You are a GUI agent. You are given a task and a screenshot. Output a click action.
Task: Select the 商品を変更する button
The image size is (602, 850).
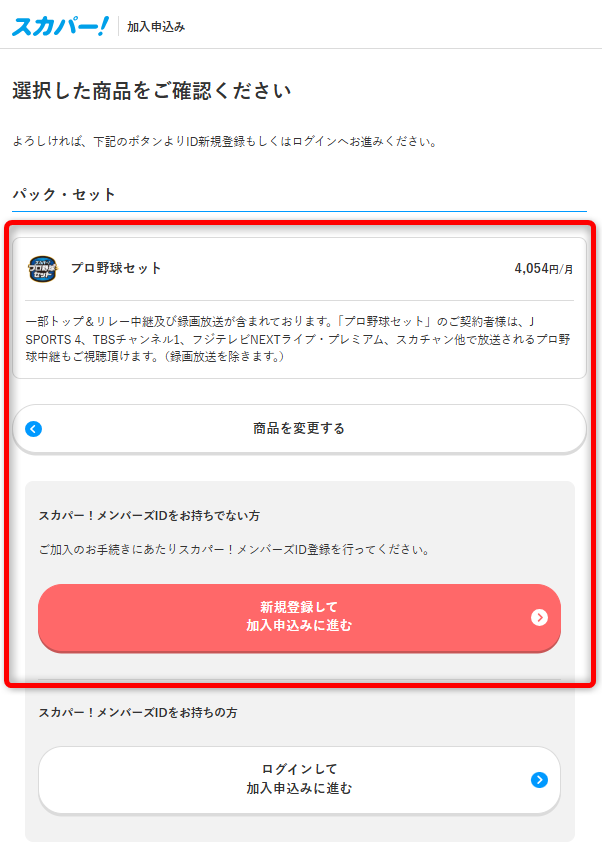[x=299, y=429]
